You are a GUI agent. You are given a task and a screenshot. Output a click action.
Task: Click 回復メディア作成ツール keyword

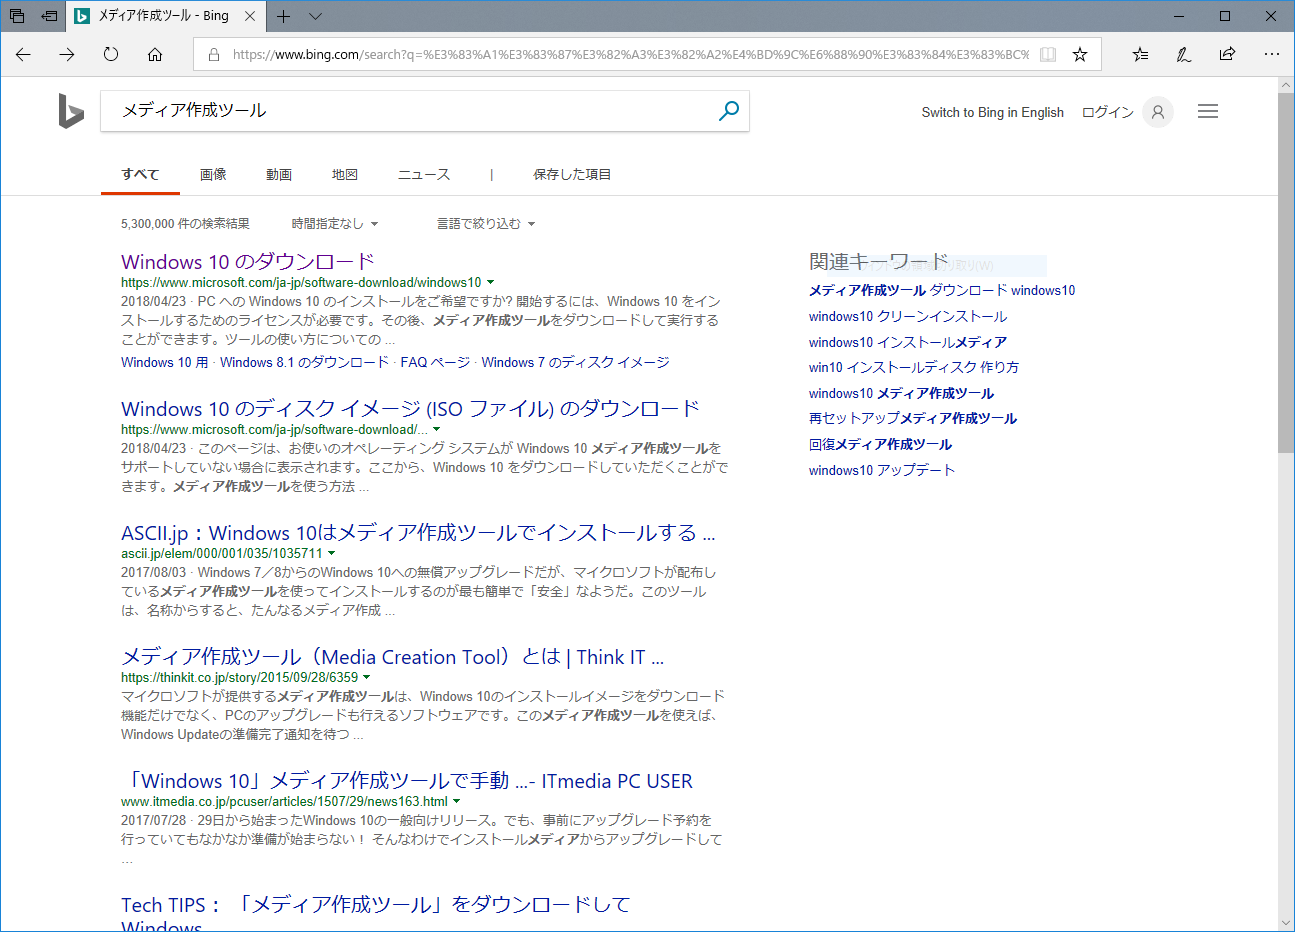click(x=881, y=444)
